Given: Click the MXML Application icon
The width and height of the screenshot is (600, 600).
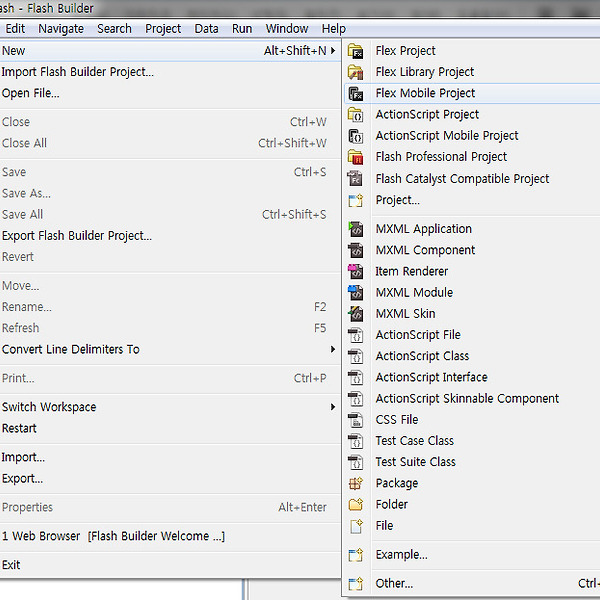Looking at the screenshot, I should click(x=355, y=229).
